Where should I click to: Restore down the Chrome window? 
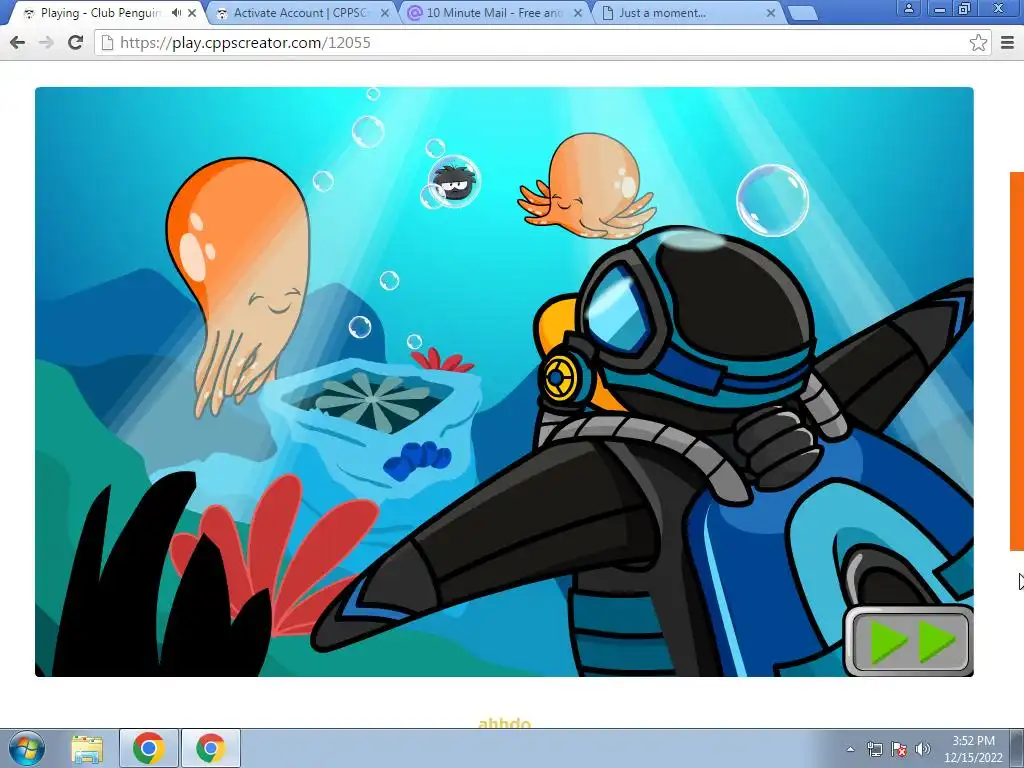[x=965, y=8]
